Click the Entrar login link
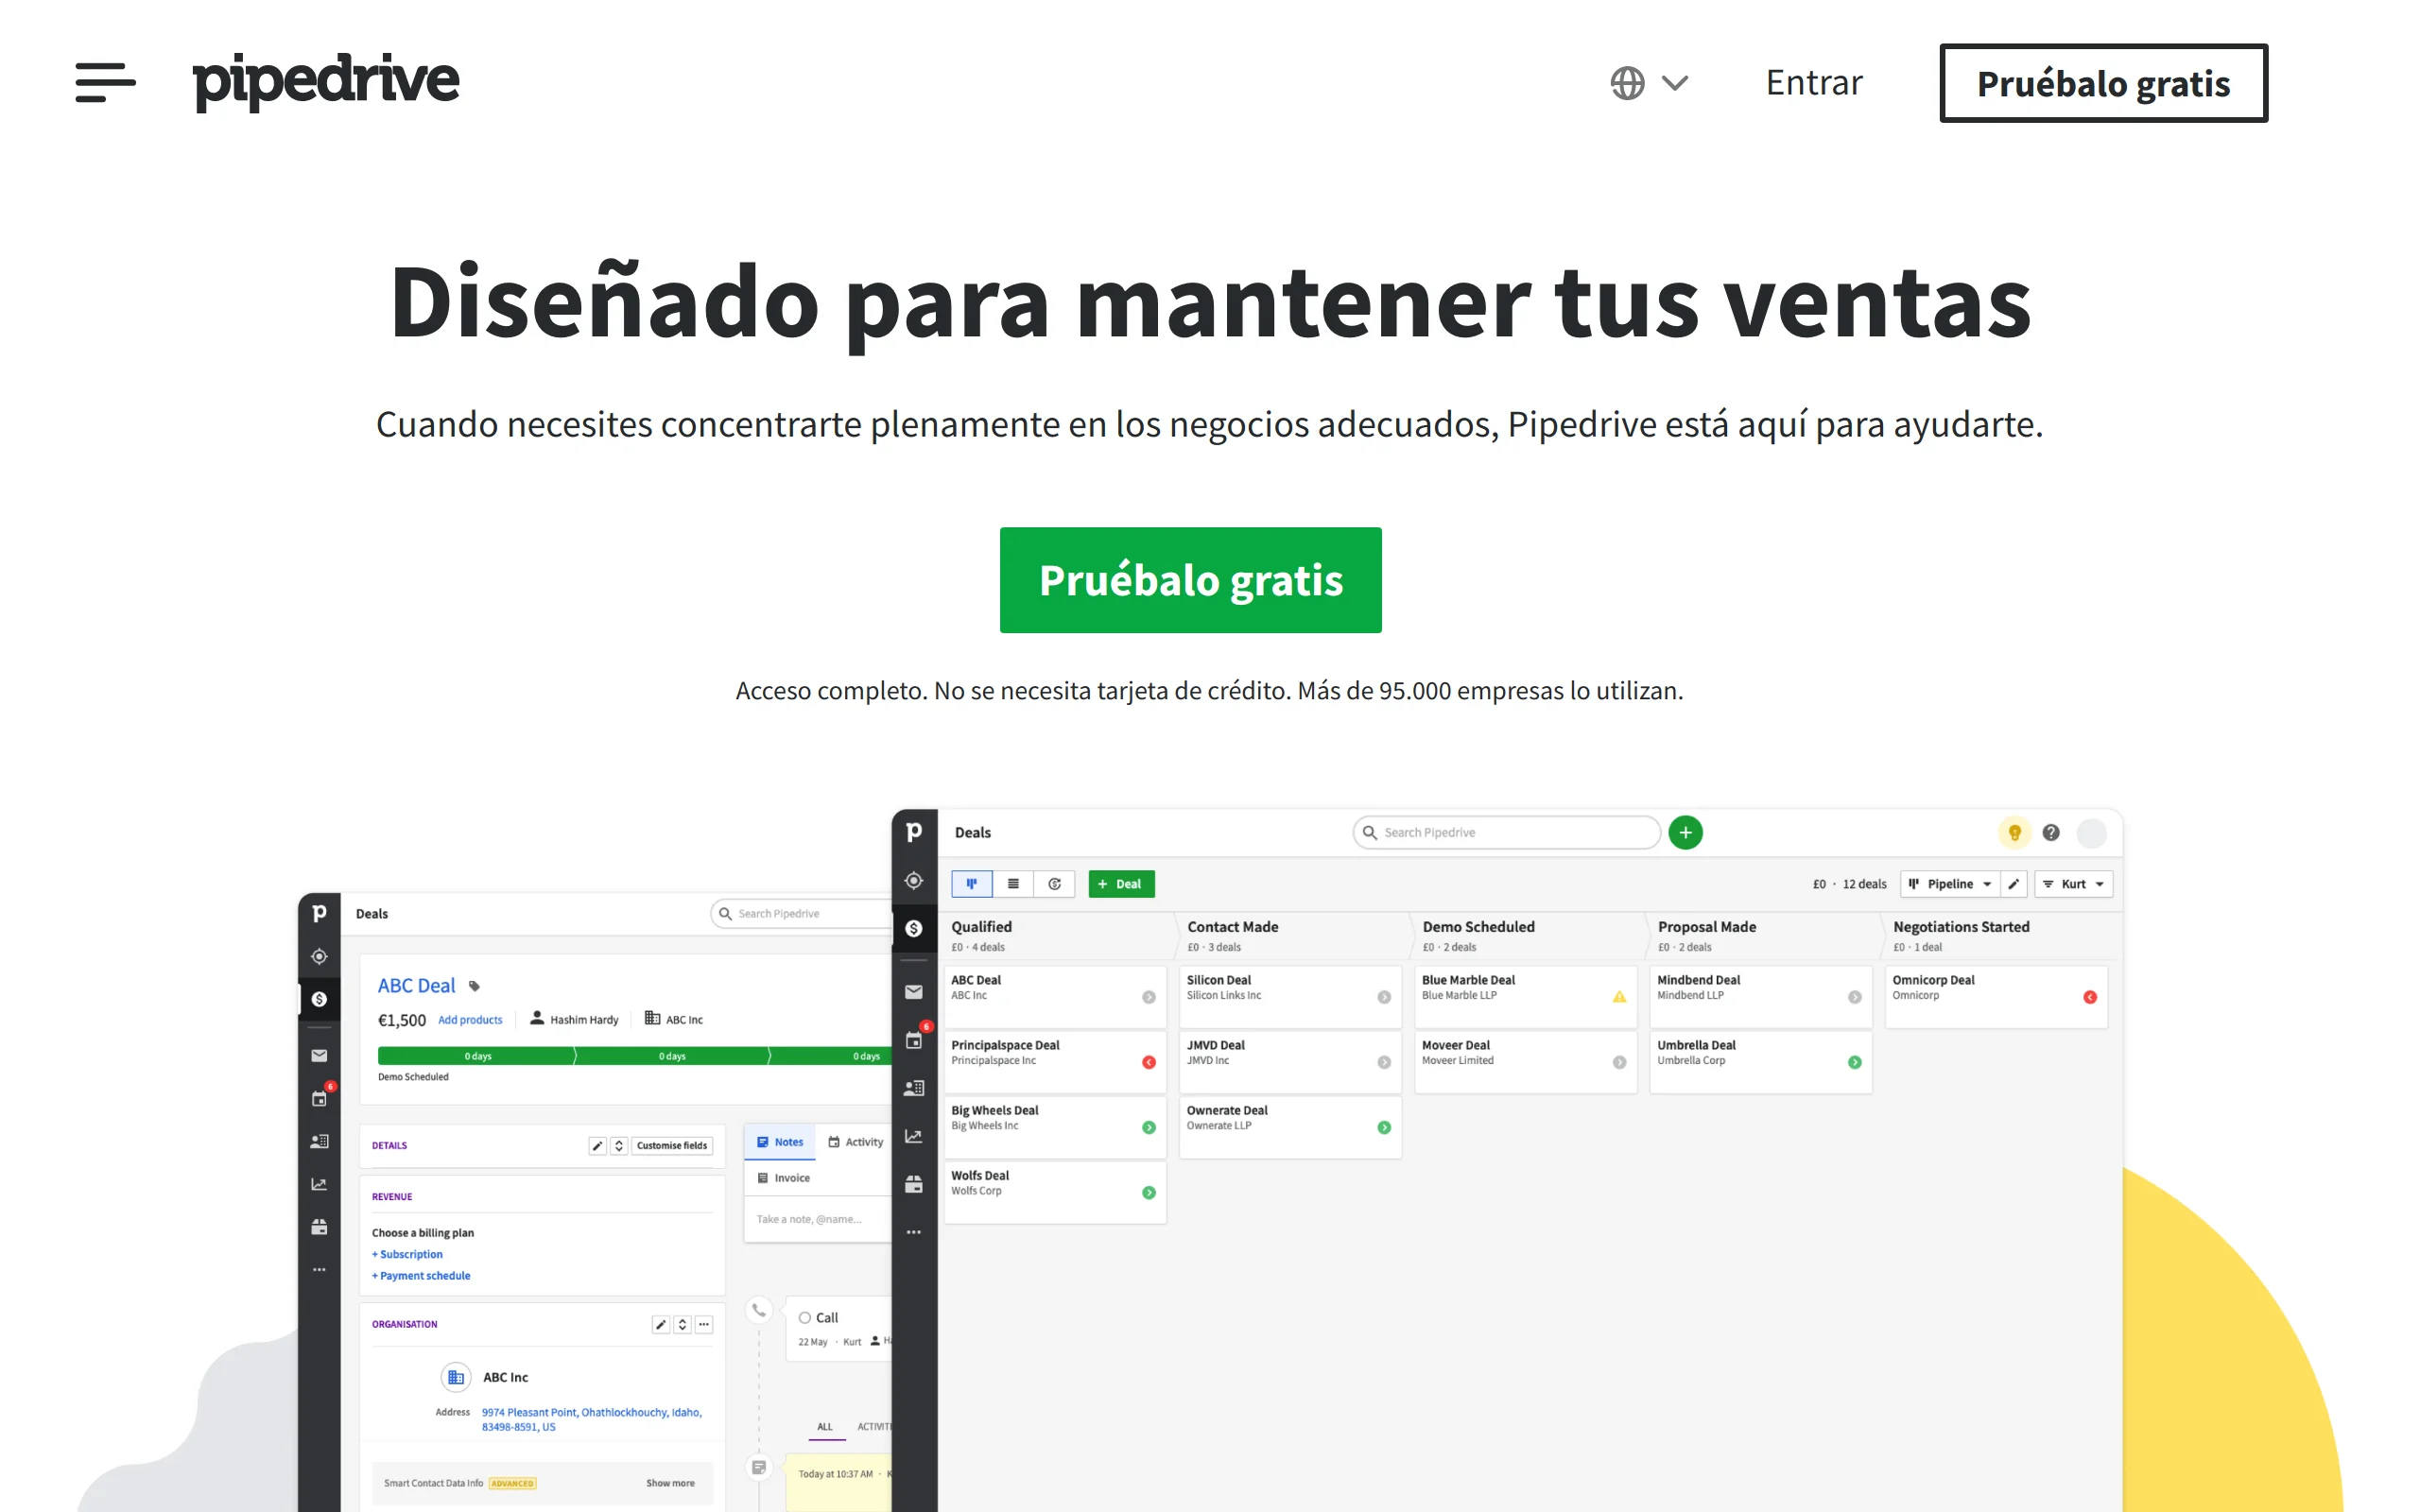The height and width of the screenshot is (1512, 2420). [x=1813, y=83]
